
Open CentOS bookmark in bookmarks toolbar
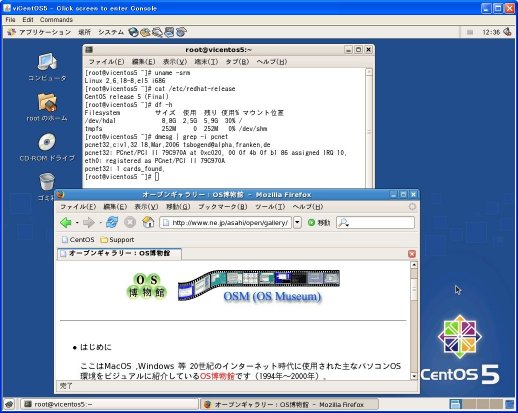(78, 240)
